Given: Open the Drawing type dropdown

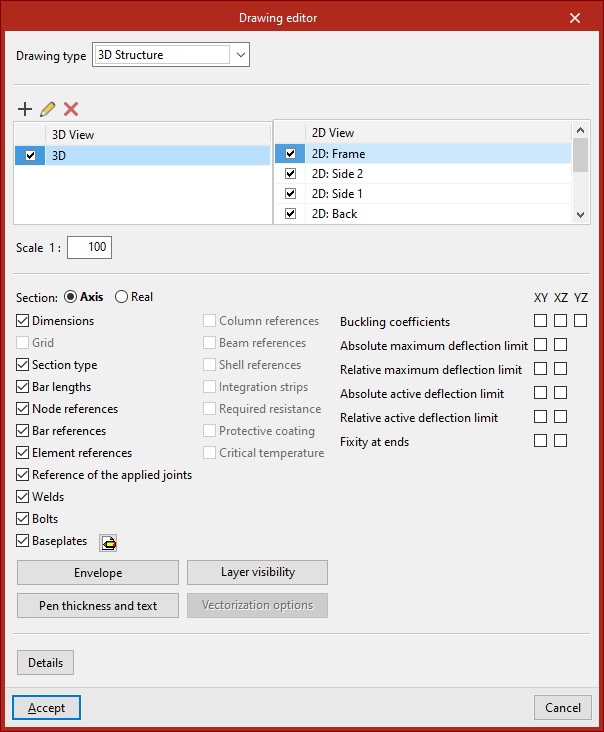Looking at the screenshot, I should (x=241, y=55).
